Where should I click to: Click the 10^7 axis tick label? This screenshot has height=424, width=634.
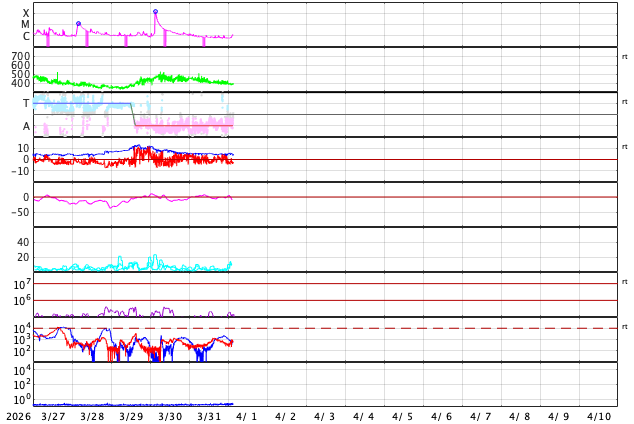[x=19, y=285]
